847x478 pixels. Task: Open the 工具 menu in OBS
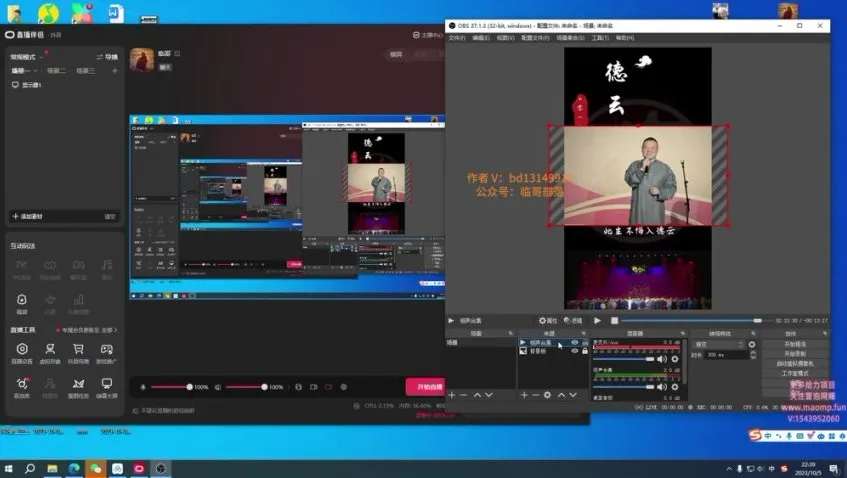point(599,37)
